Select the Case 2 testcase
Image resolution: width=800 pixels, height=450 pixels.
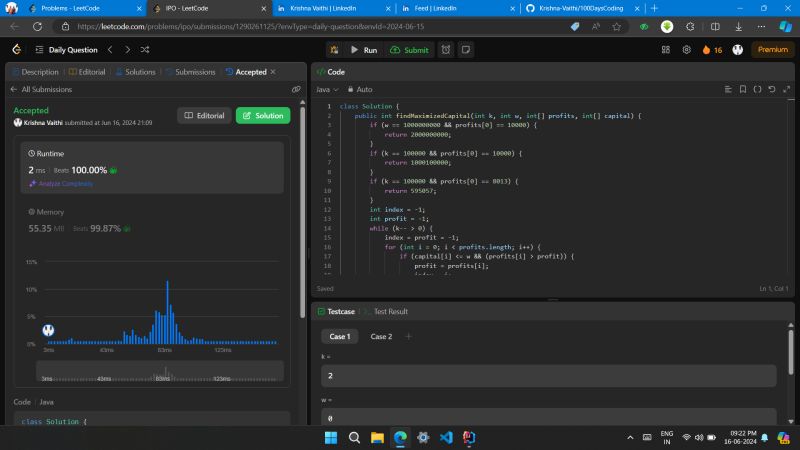click(380, 336)
